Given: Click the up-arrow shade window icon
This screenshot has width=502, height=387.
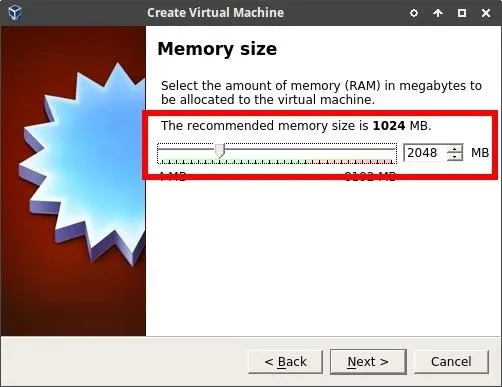Looking at the screenshot, I should tap(438, 13).
